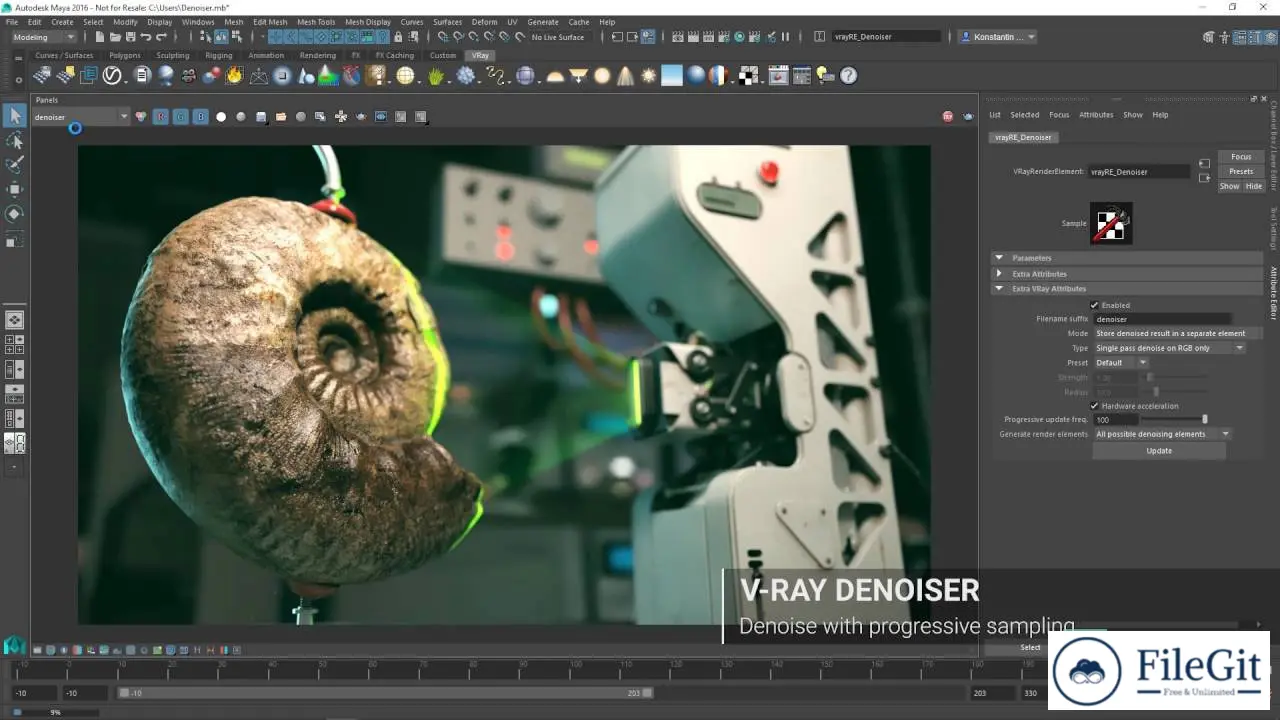1280x720 pixels.
Task: Click the yellow wireframe sphere shelf icon
Action: 405,75
